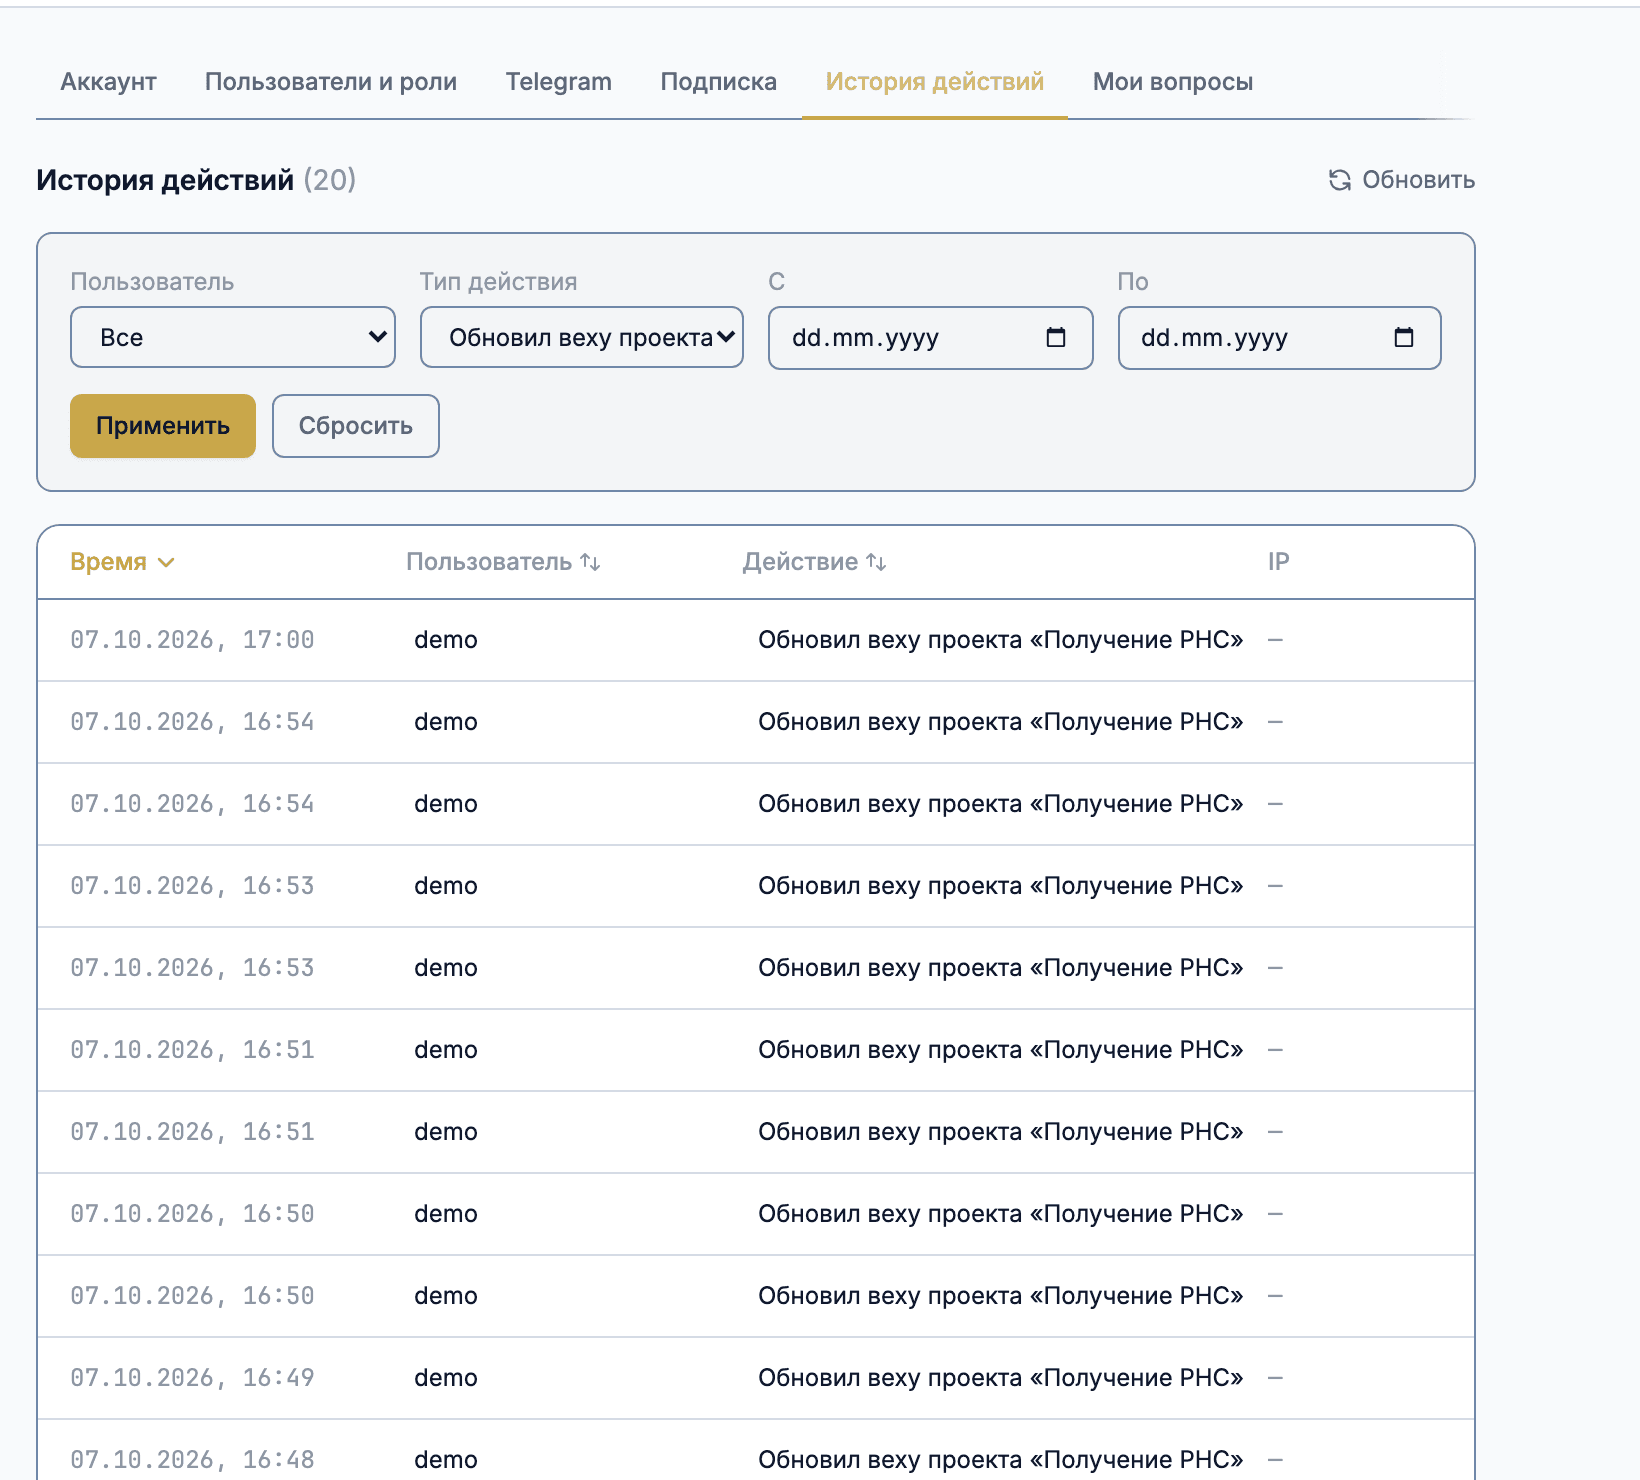
Task: Click demo user in the 17:00 row
Action: [x=446, y=640]
